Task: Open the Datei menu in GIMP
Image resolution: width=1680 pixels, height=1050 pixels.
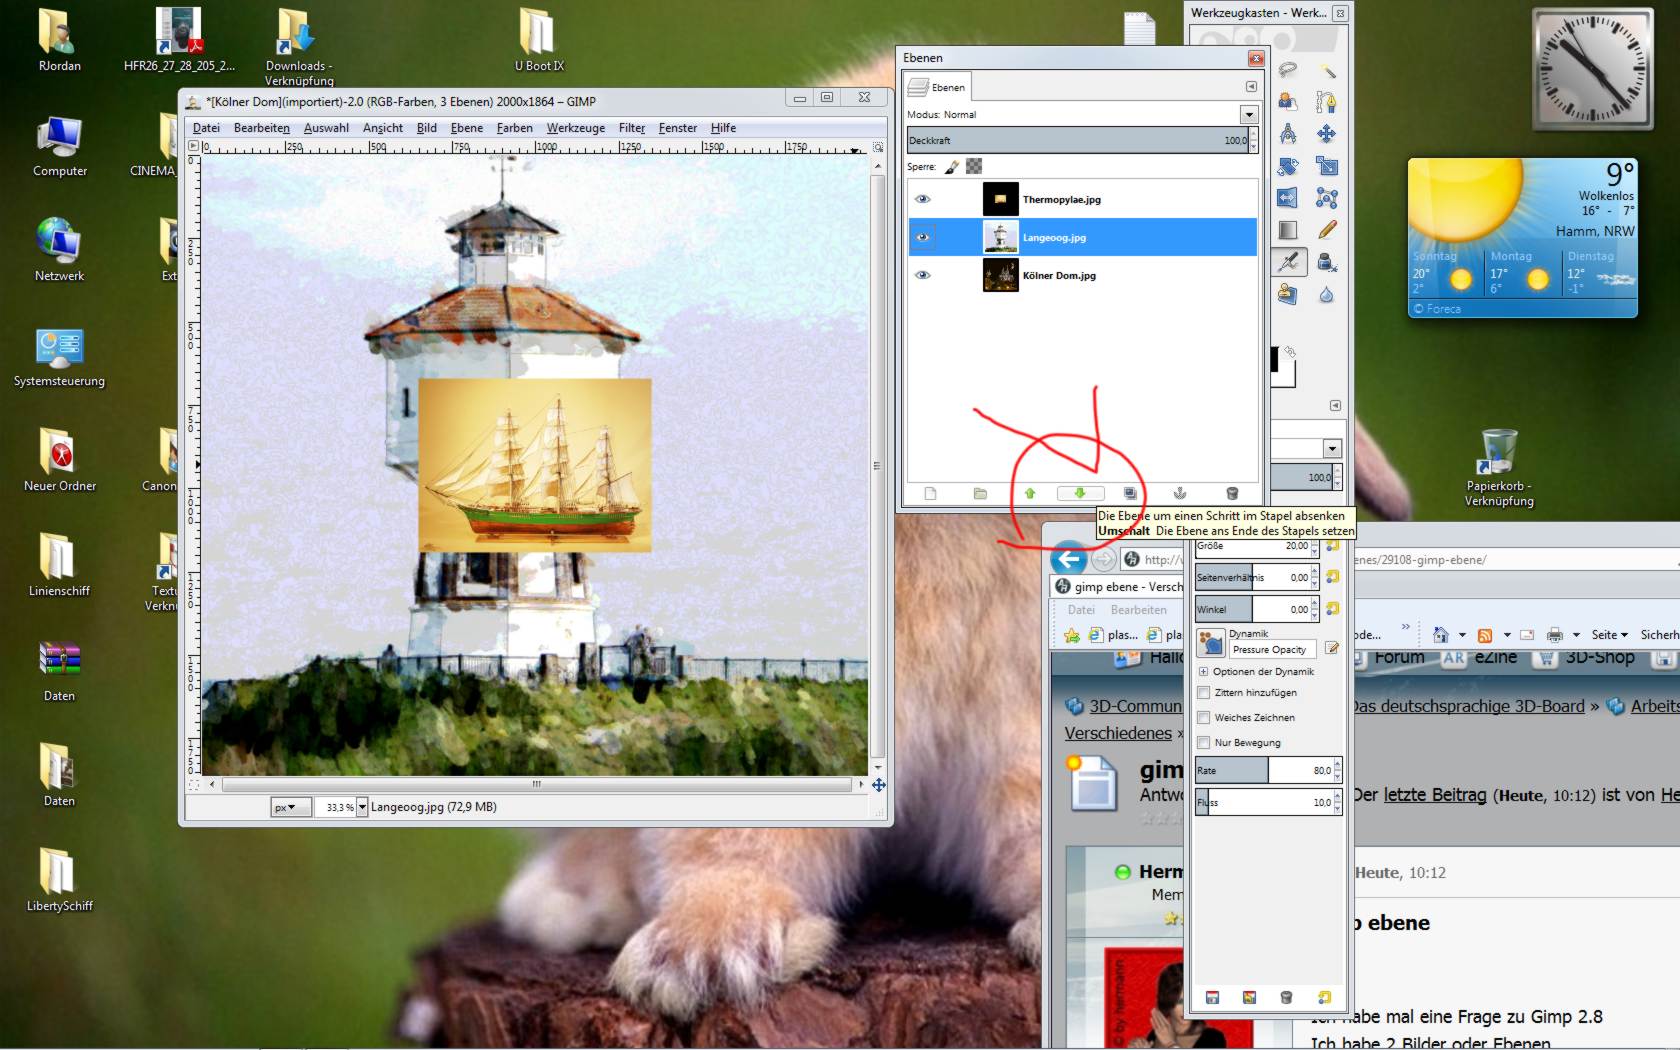Action: click(206, 128)
